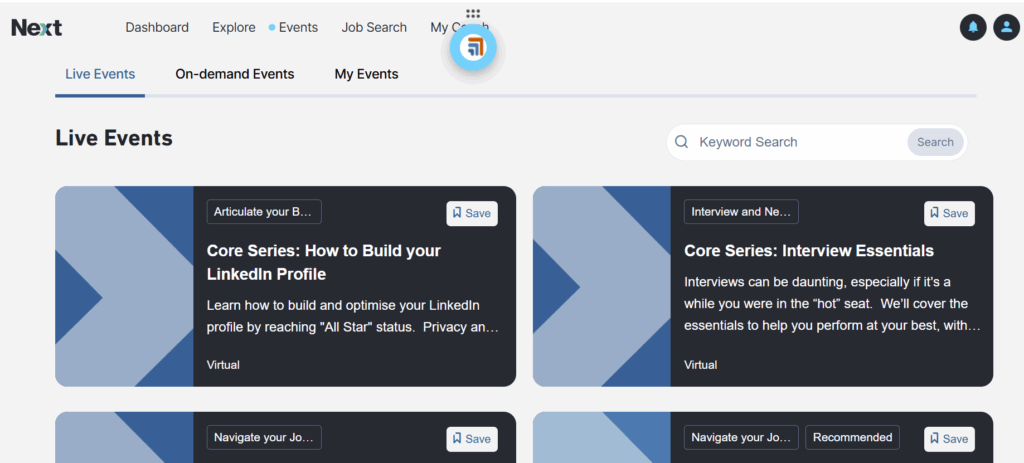Go to Explore in the navigation
Screen dimensions: 1024x463
coord(234,28)
